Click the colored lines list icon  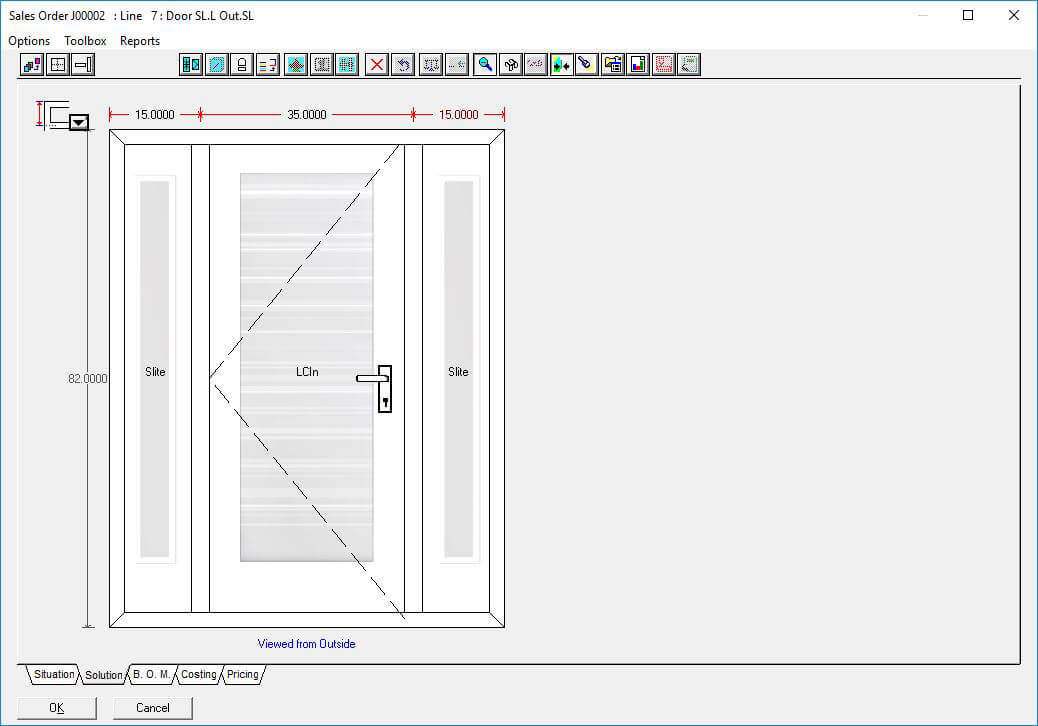[268, 65]
